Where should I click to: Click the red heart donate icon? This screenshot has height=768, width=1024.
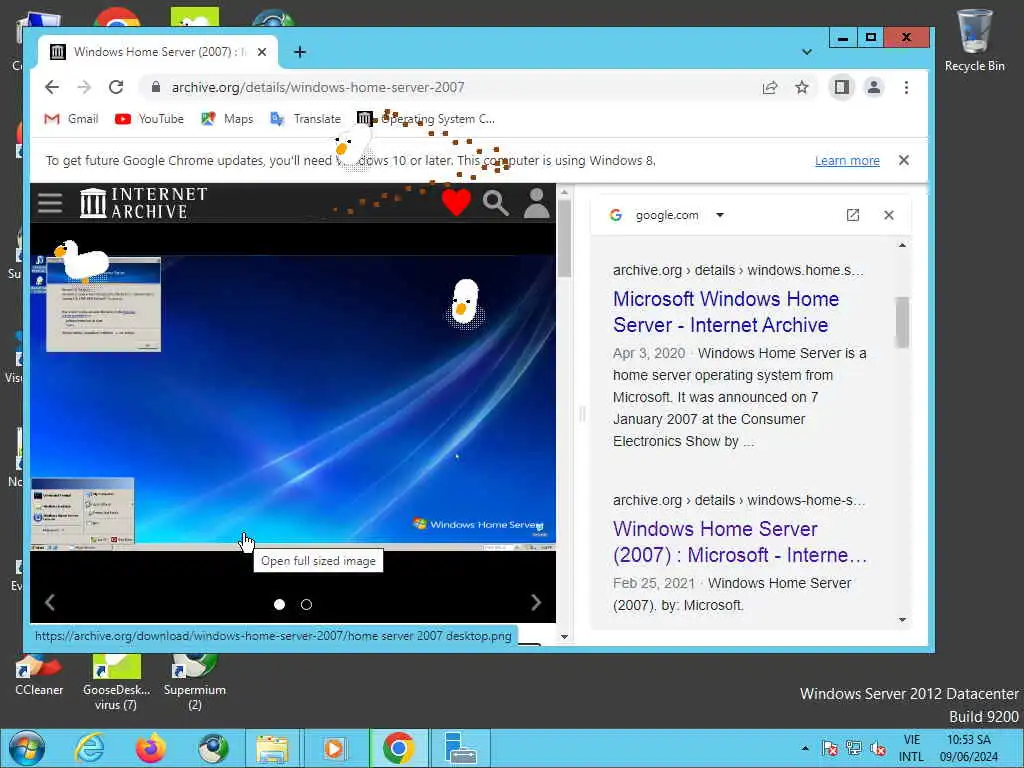[x=456, y=202]
